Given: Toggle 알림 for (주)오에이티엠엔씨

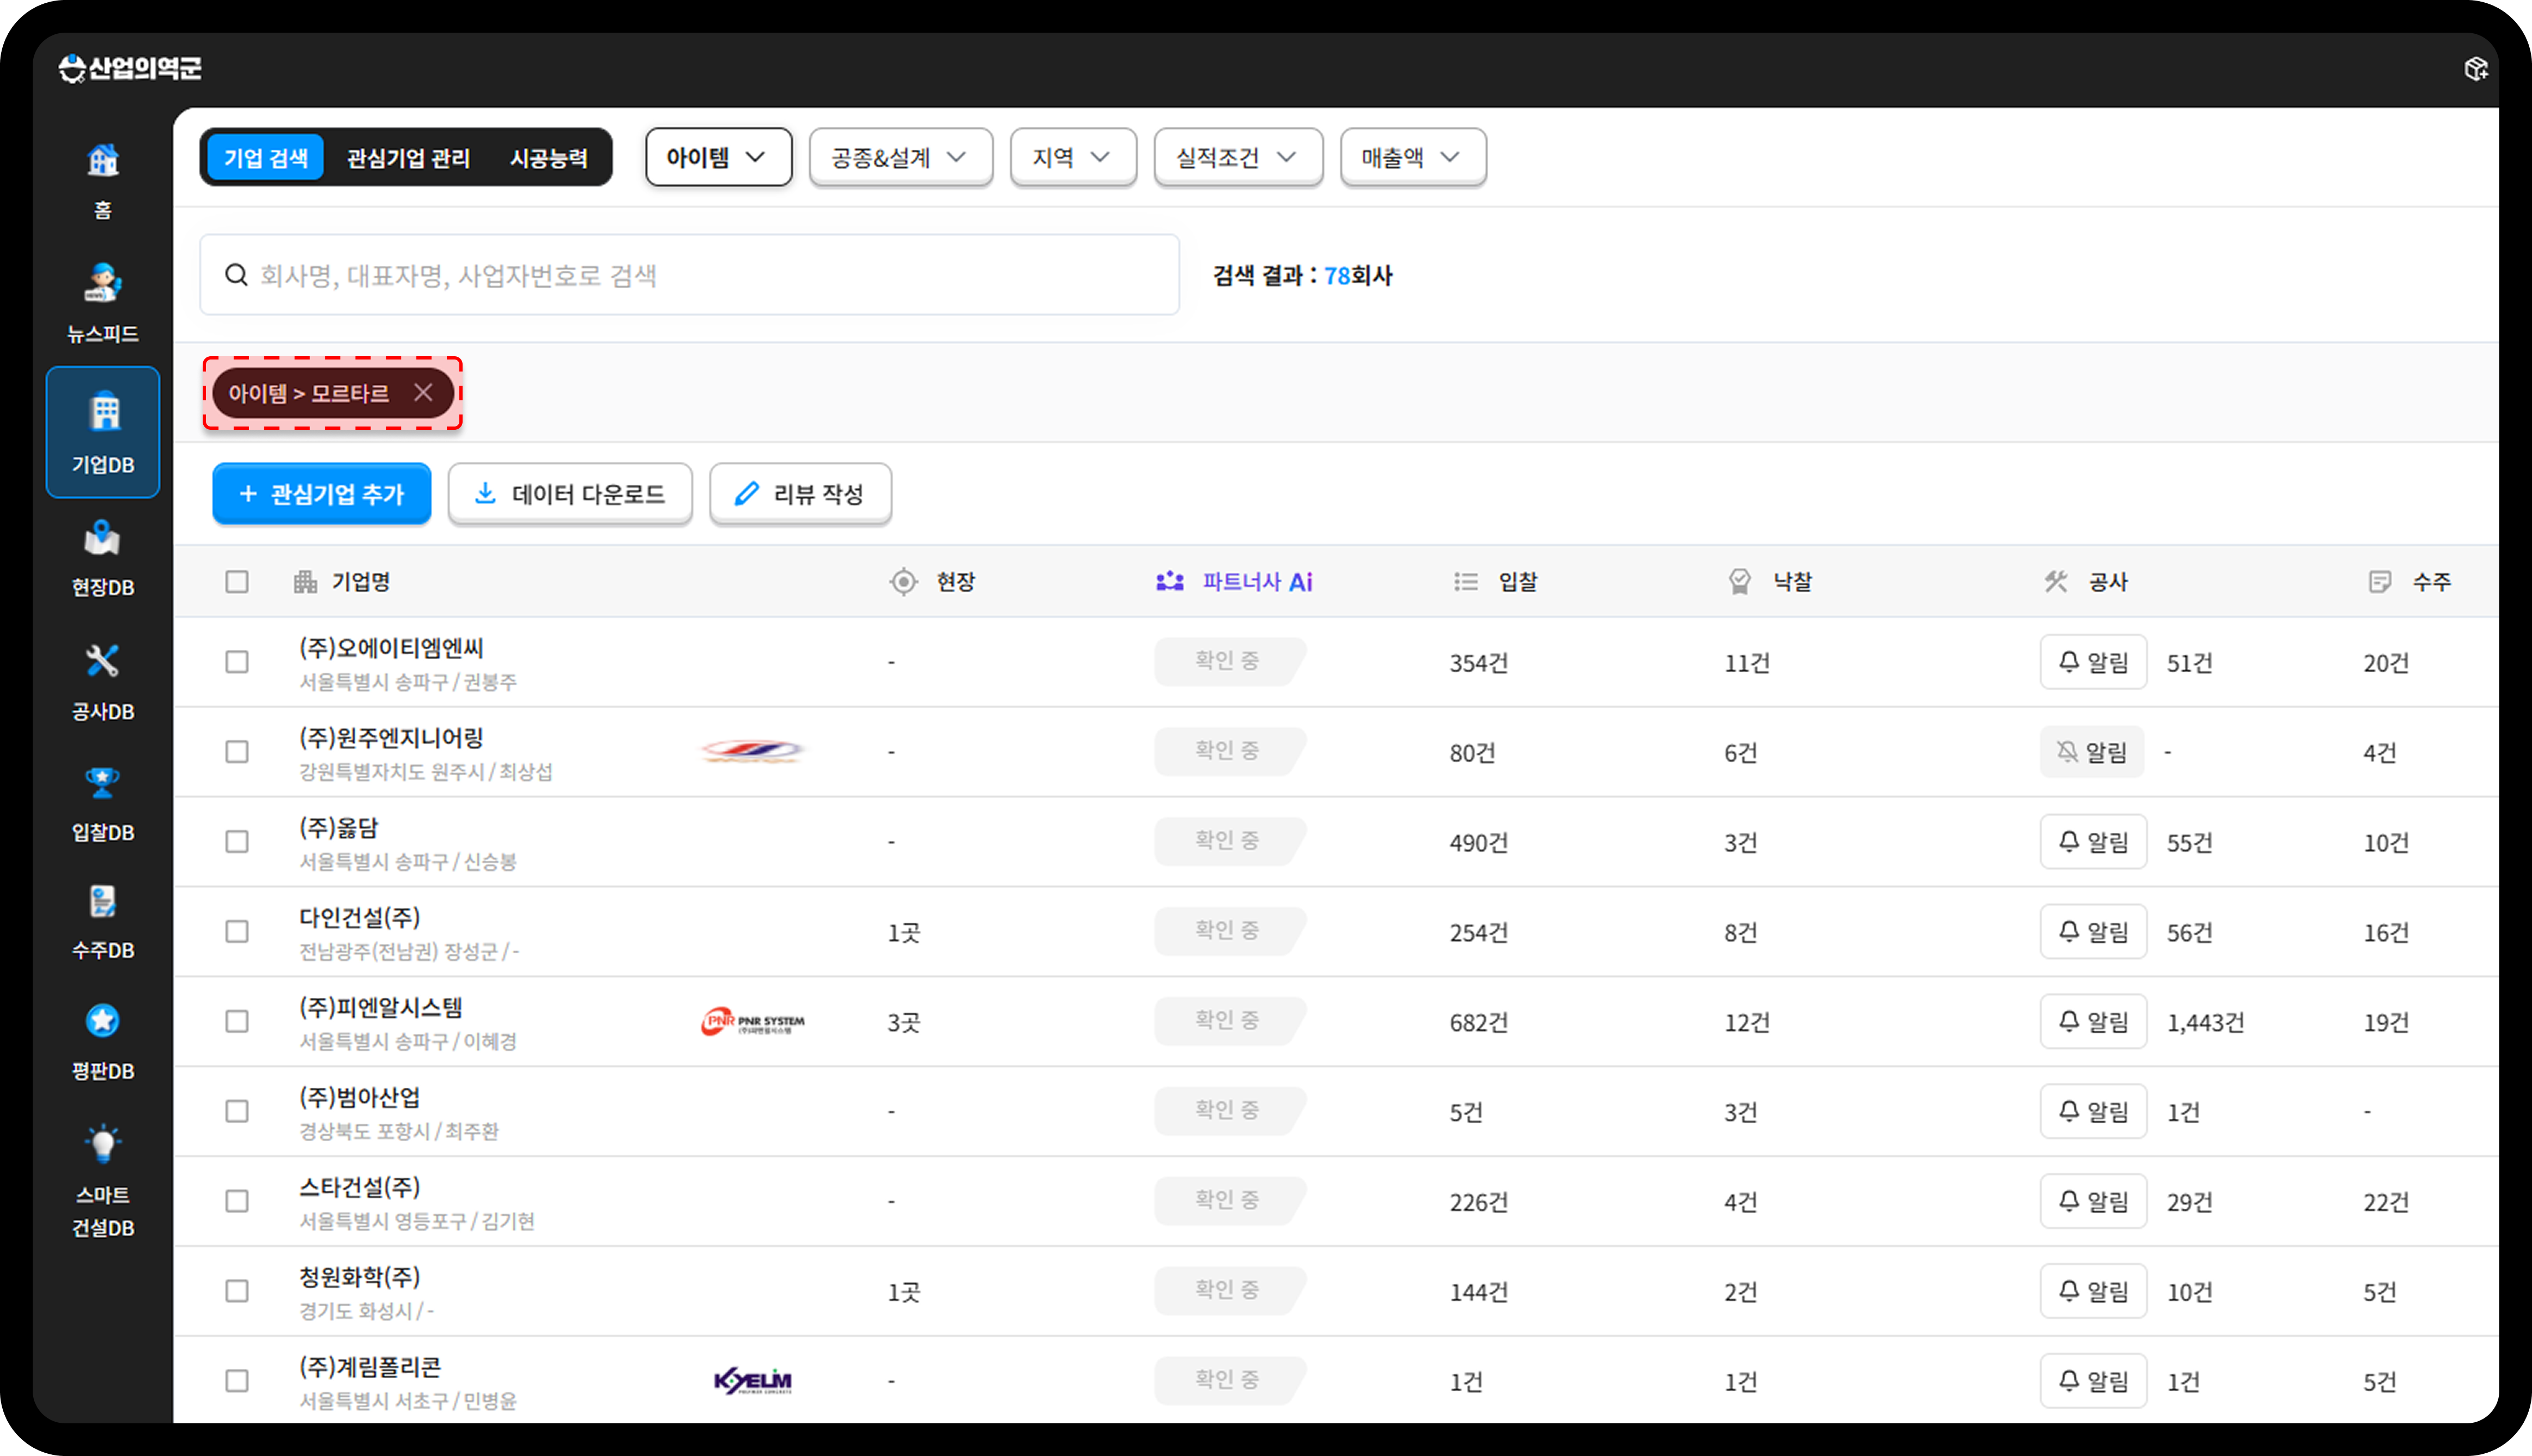Looking at the screenshot, I should tap(2093, 662).
